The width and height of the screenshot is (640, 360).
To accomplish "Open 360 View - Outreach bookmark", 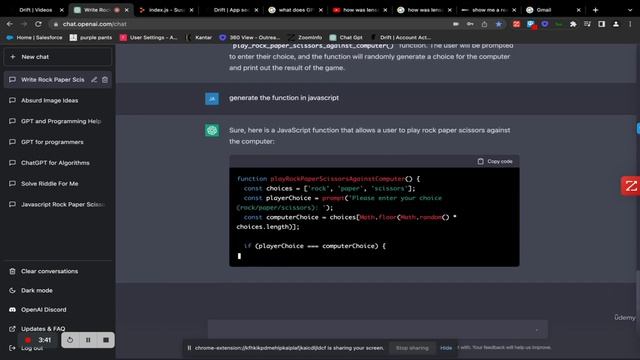I will [x=249, y=37].
